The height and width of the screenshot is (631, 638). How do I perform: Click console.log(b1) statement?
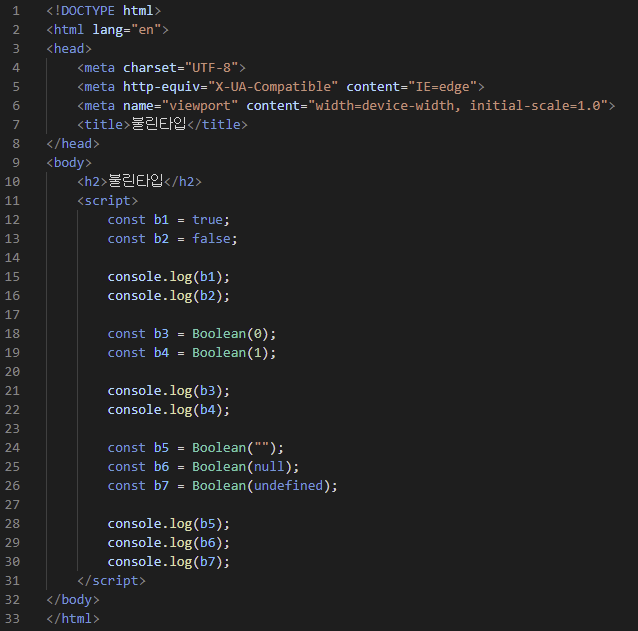tap(169, 277)
